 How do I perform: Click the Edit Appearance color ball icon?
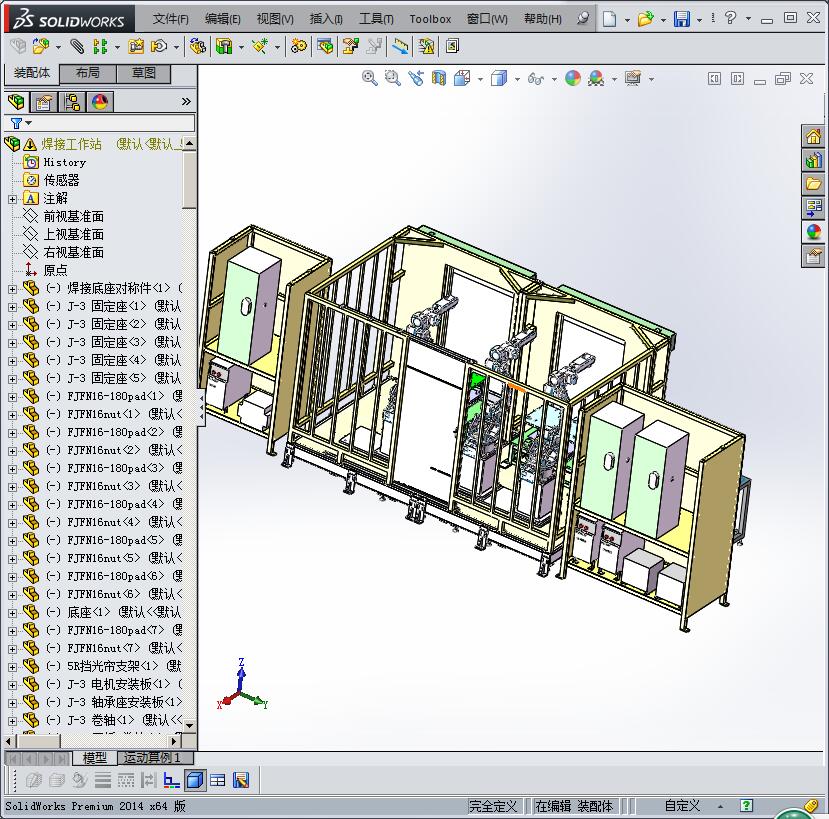click(x=573, y=79)
